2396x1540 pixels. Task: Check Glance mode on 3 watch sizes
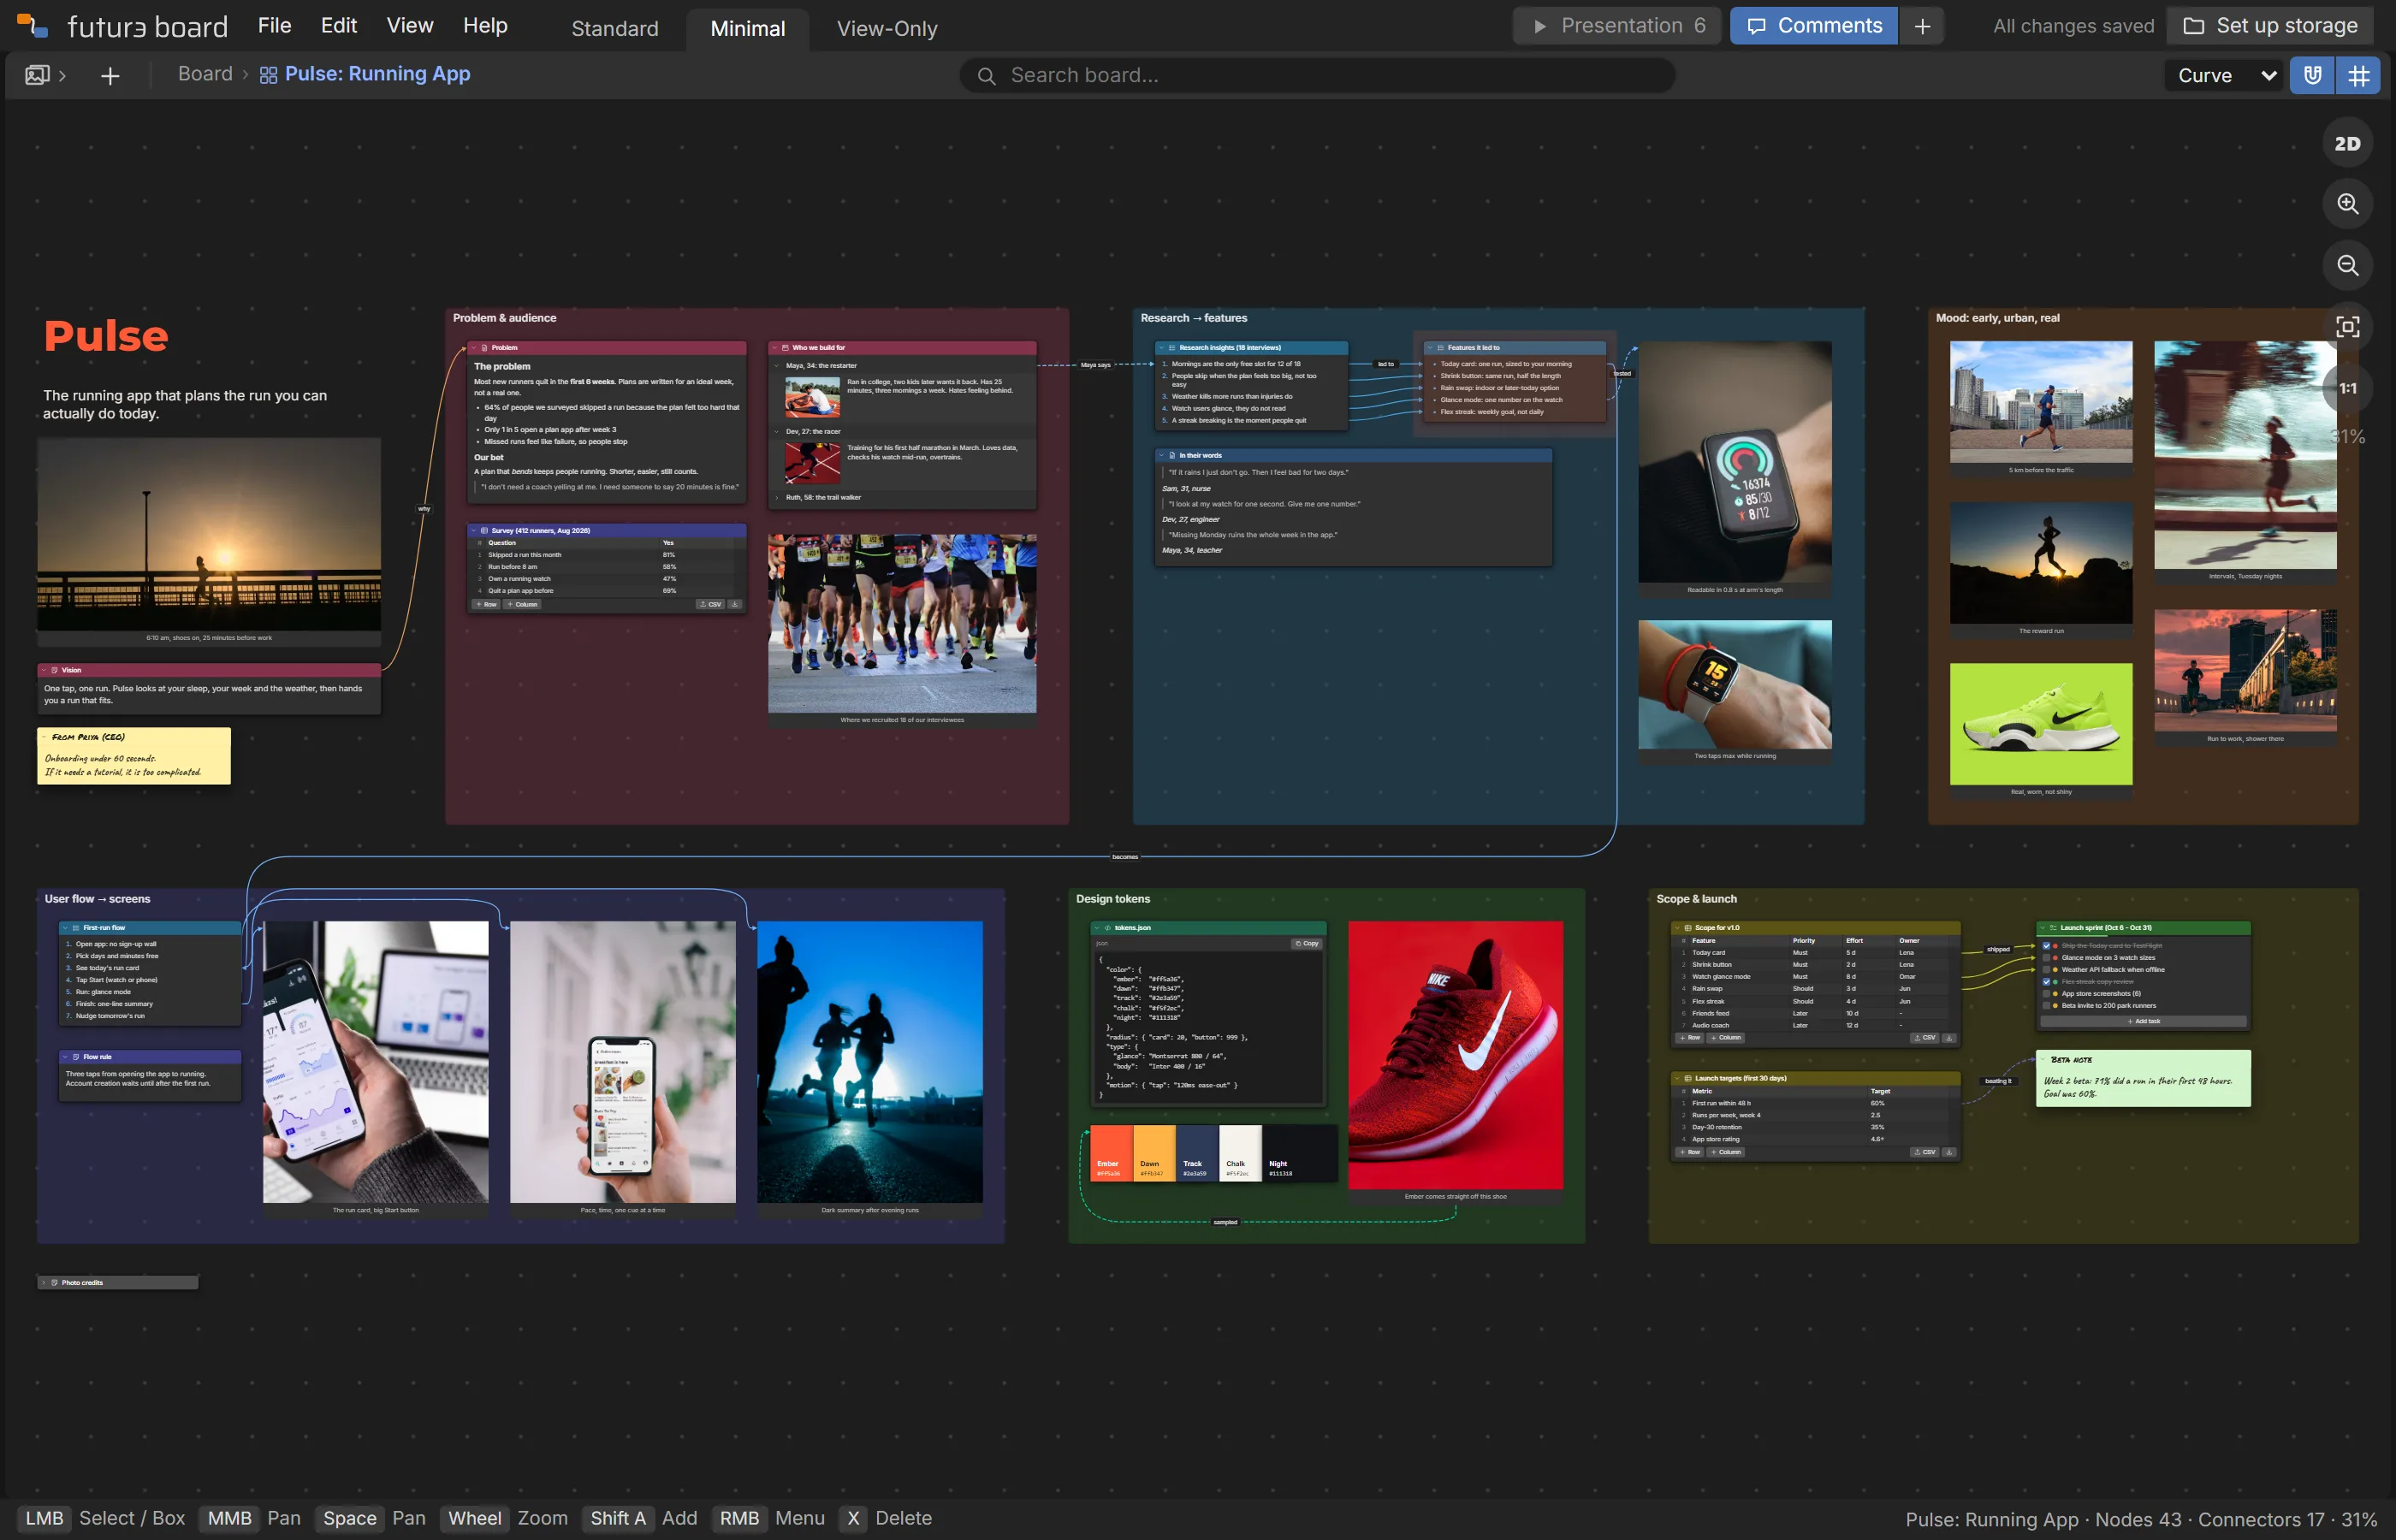[x=2046, y=958]
